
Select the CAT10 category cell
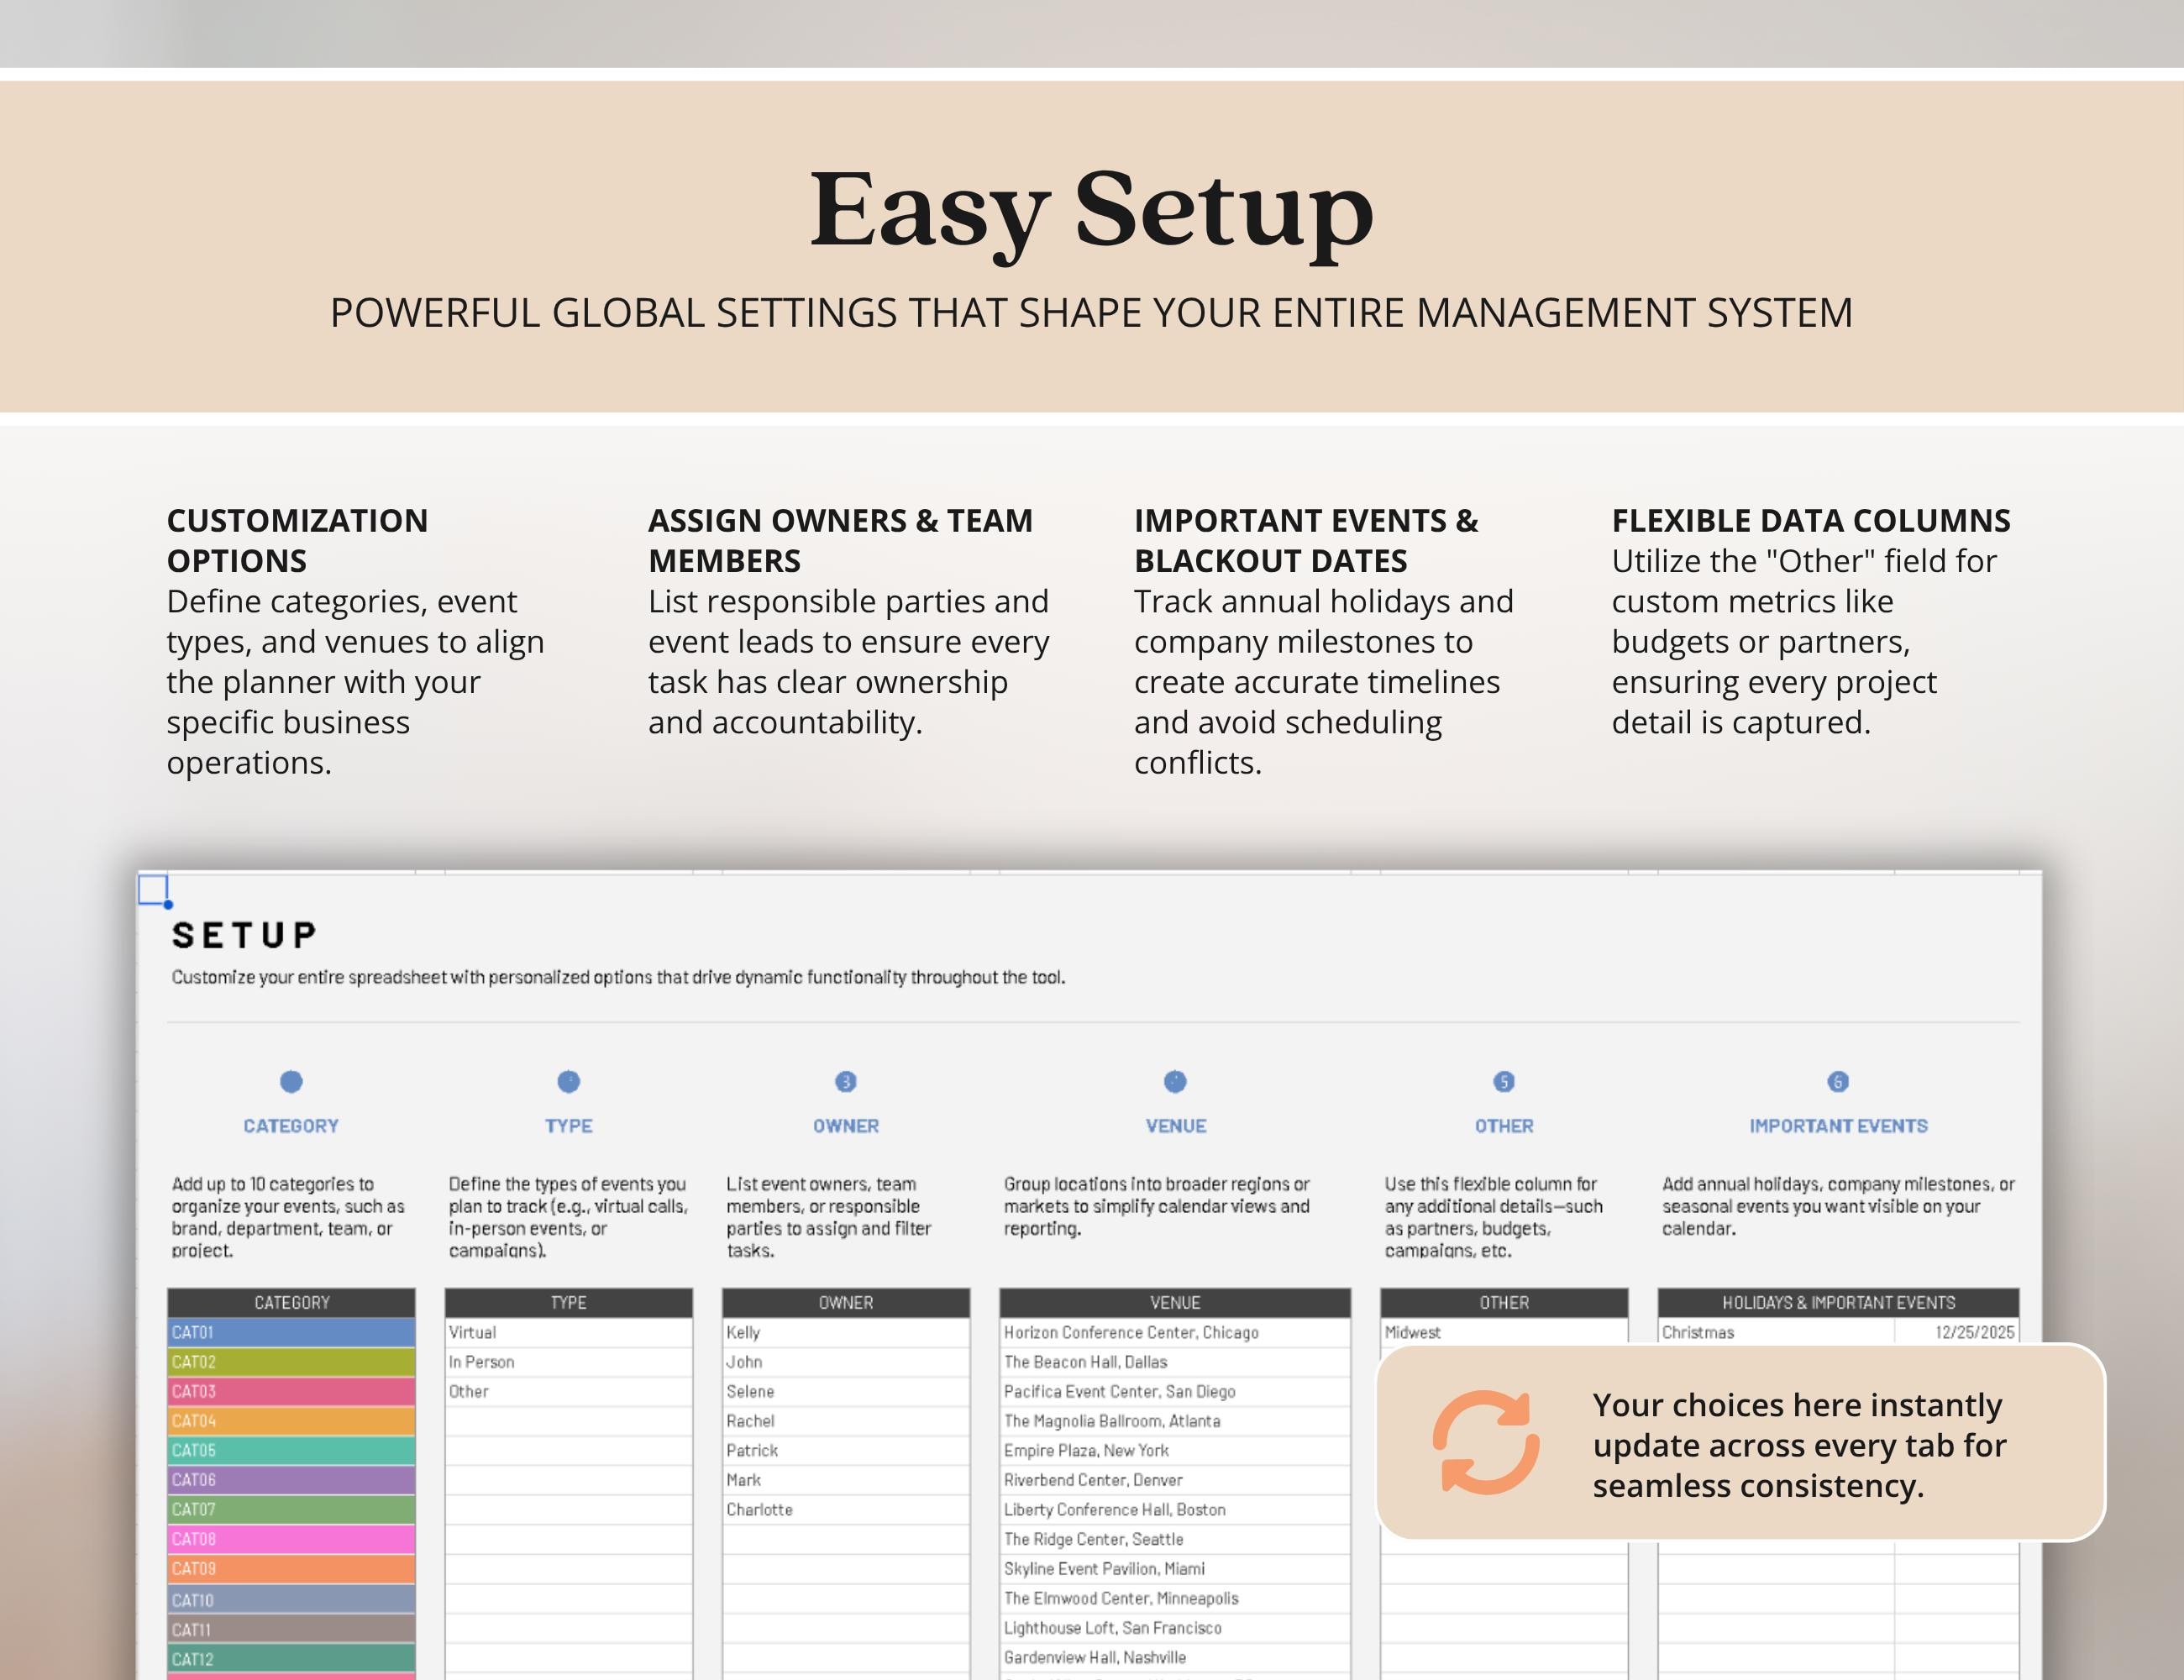coord(291,1600)
